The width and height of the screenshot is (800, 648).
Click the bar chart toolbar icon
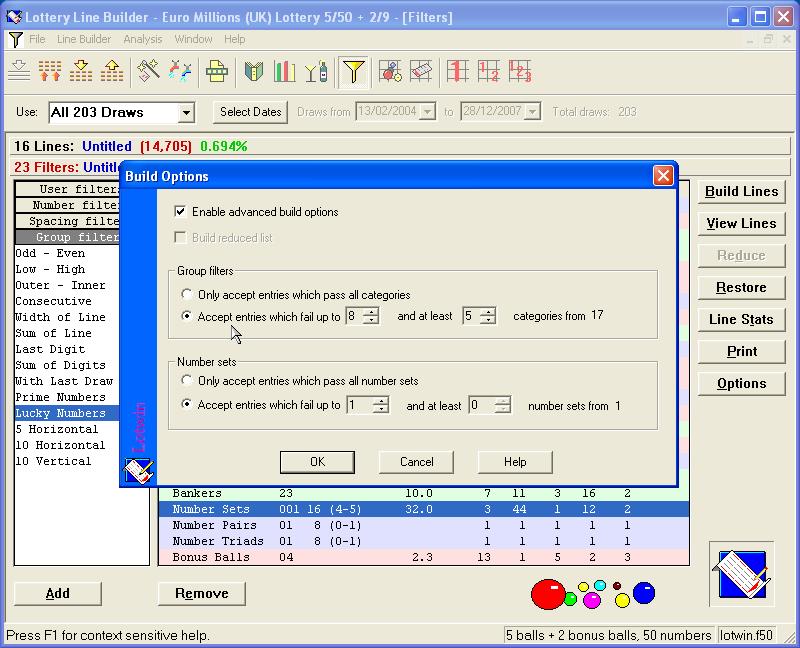(x=285, y=71)
